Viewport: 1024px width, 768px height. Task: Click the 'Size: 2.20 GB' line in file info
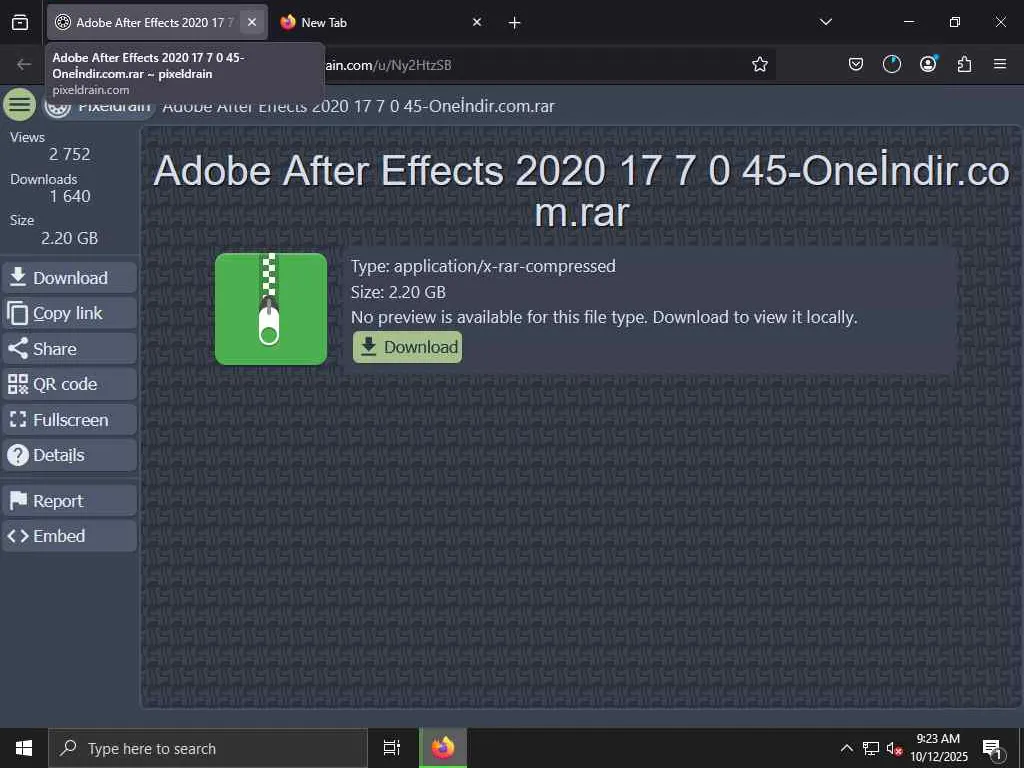398,292
